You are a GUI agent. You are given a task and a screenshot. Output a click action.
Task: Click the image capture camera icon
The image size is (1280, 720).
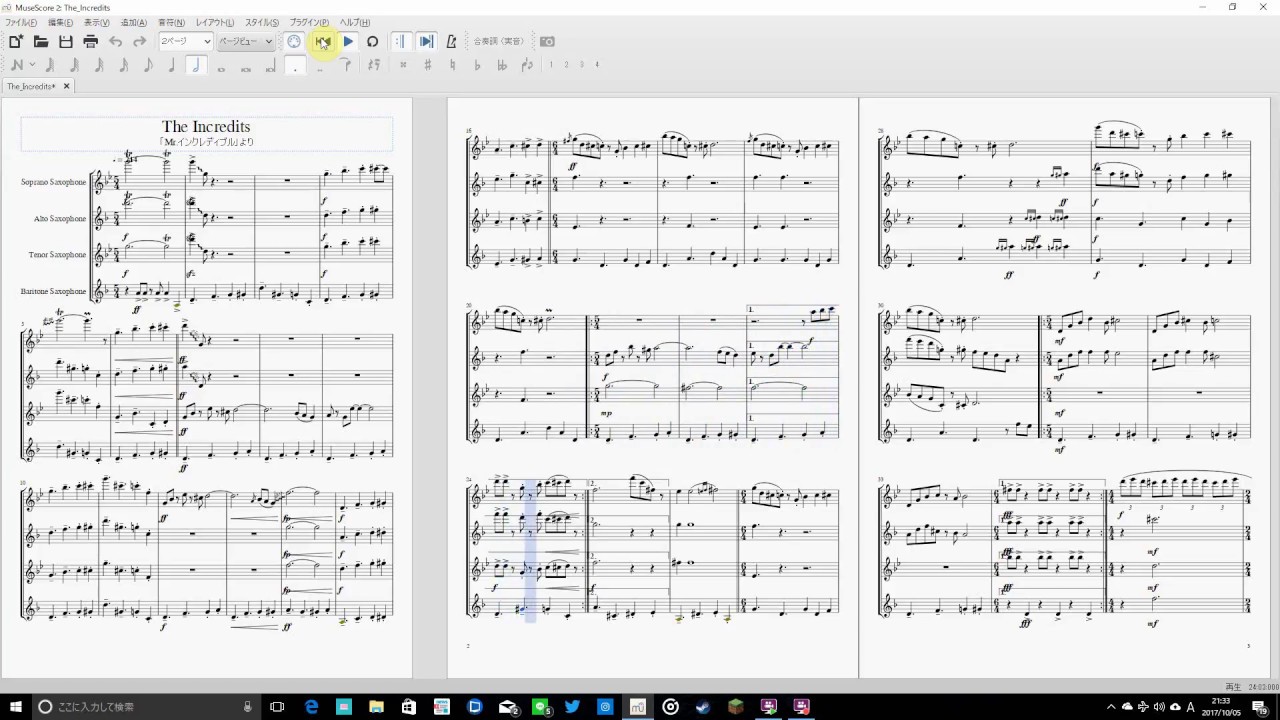[x=547, y=42]
